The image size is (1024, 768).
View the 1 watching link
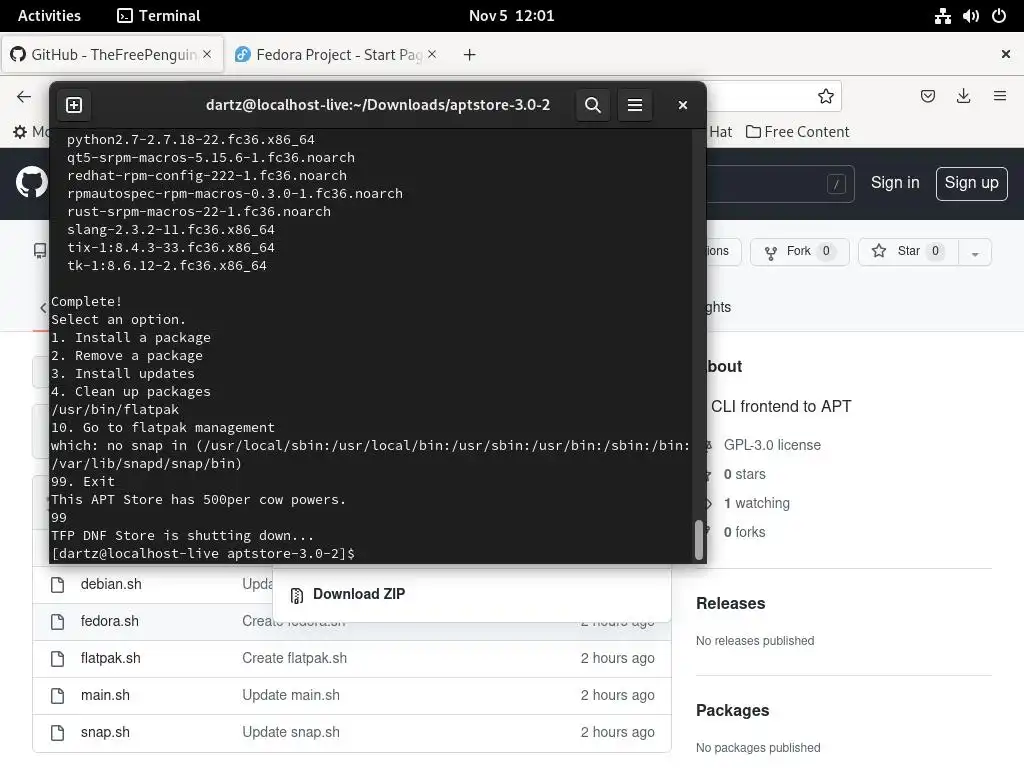click(756, 504)
